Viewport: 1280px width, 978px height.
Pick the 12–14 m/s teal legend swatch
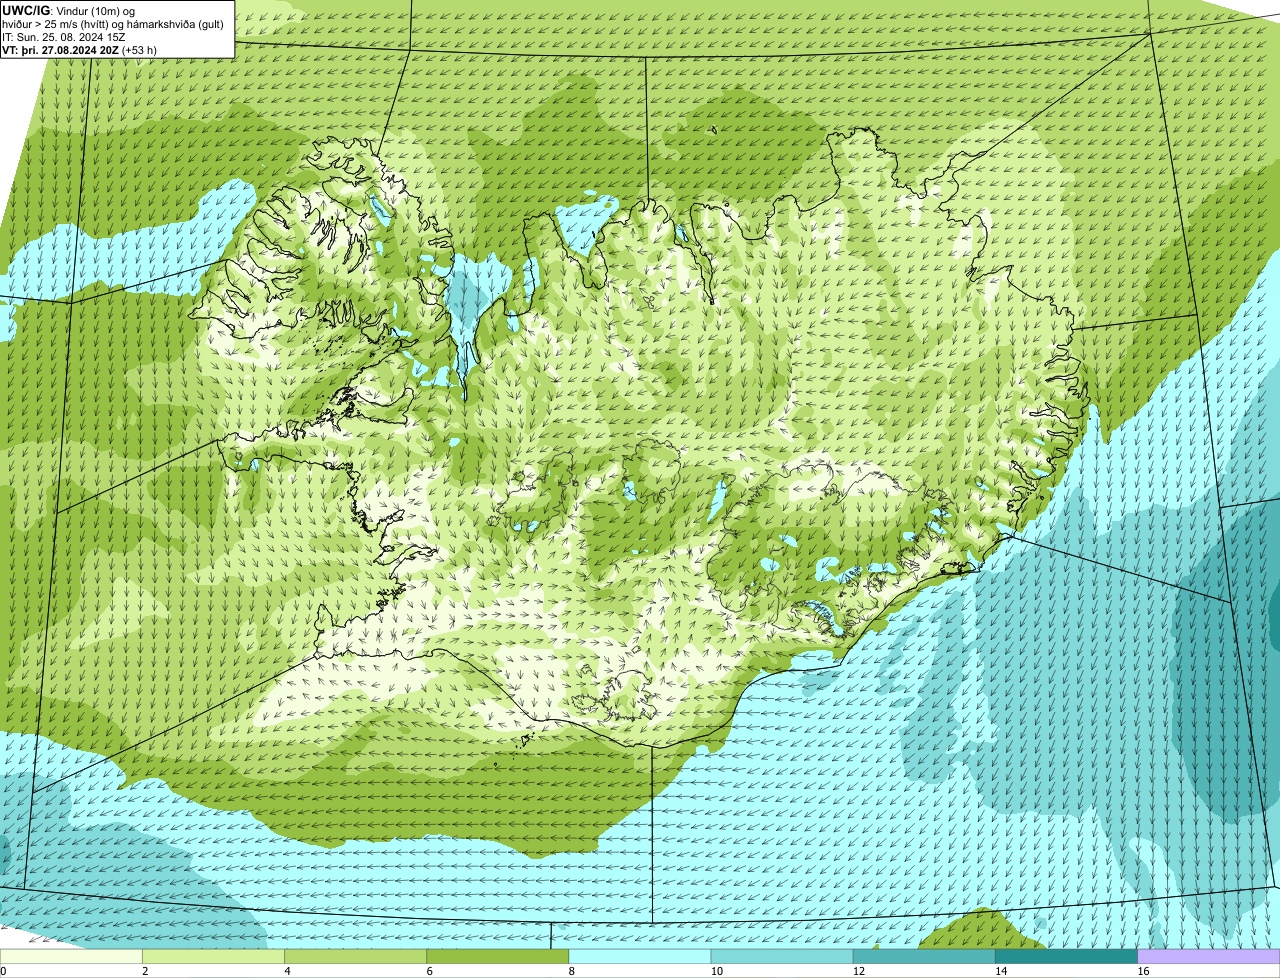point(924,956)
